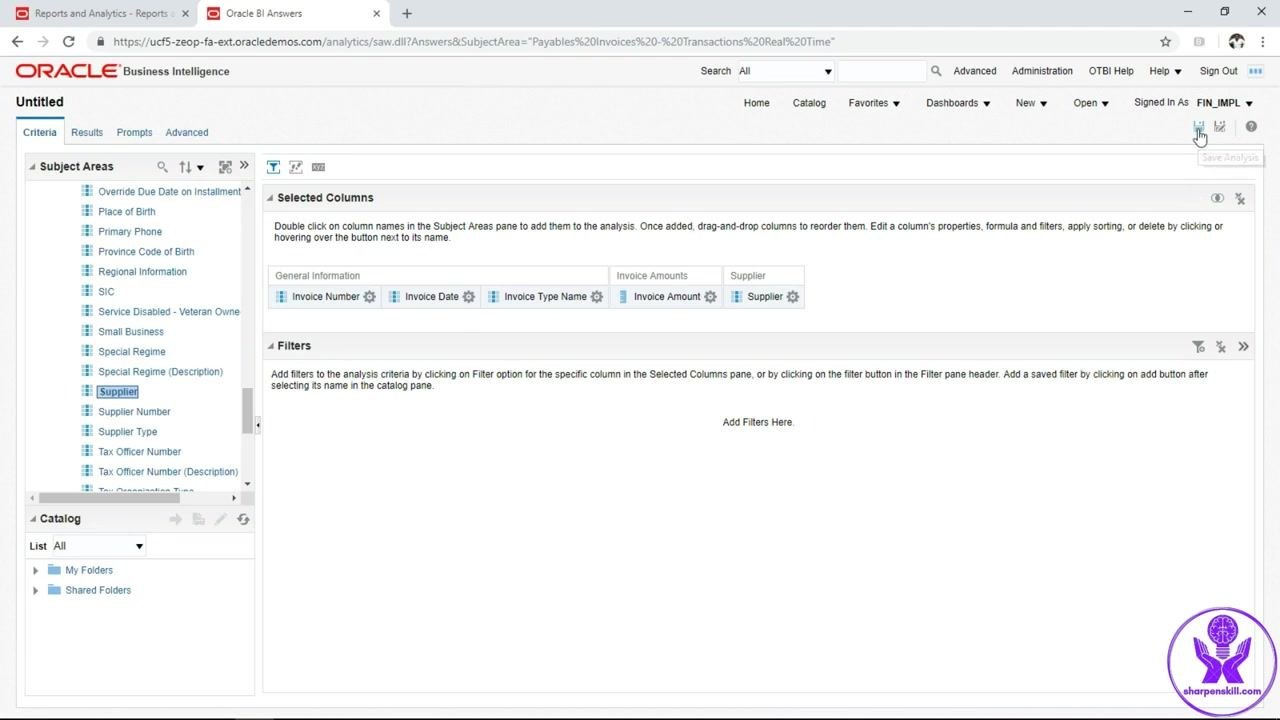Open the gear options for Invoice Date

[x=469, y=297]
